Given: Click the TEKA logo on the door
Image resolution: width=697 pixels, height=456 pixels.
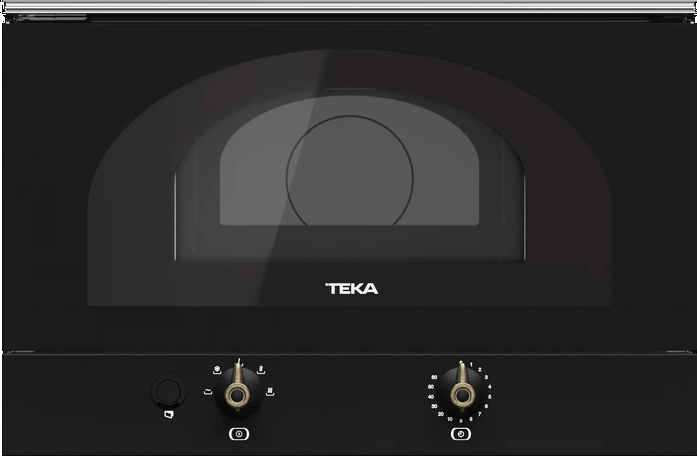Looking at the screenshot, I should (348, 289).
